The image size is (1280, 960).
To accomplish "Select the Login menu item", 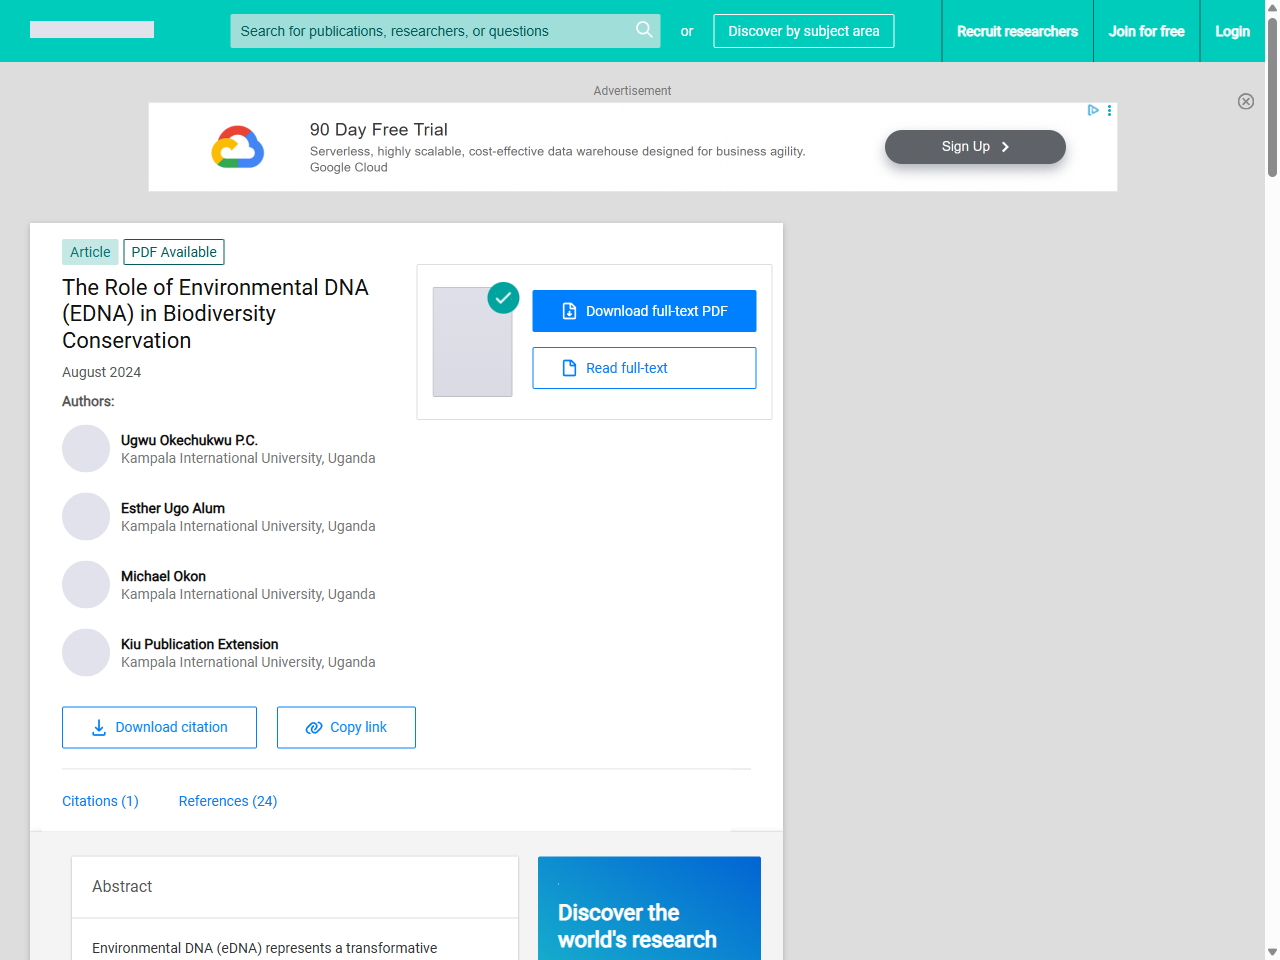I will (x=1232, y=31).
